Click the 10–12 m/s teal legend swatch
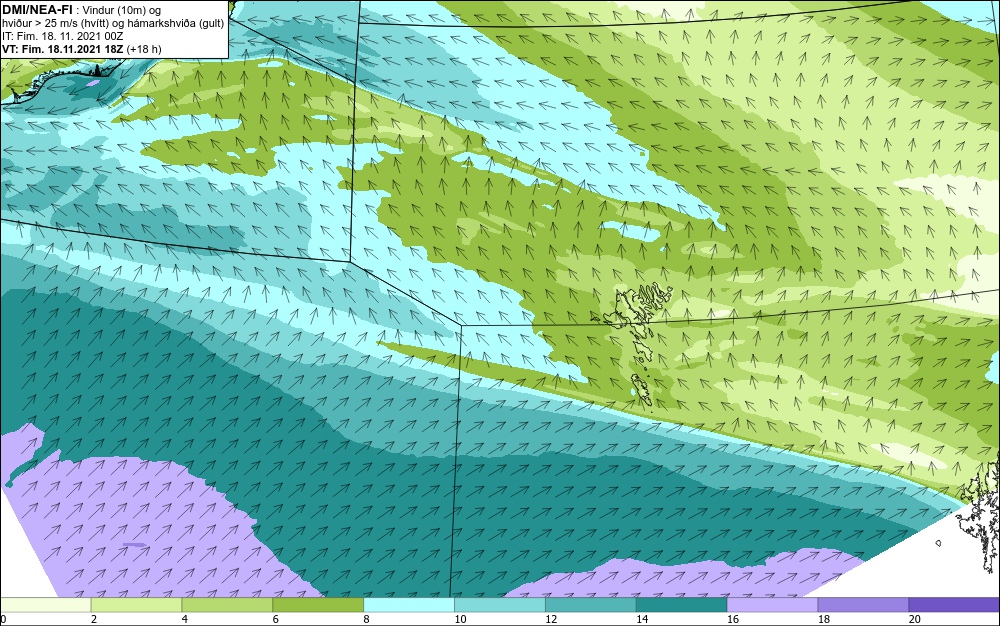This screenshot has height=626, width=1000. point(500,605)
